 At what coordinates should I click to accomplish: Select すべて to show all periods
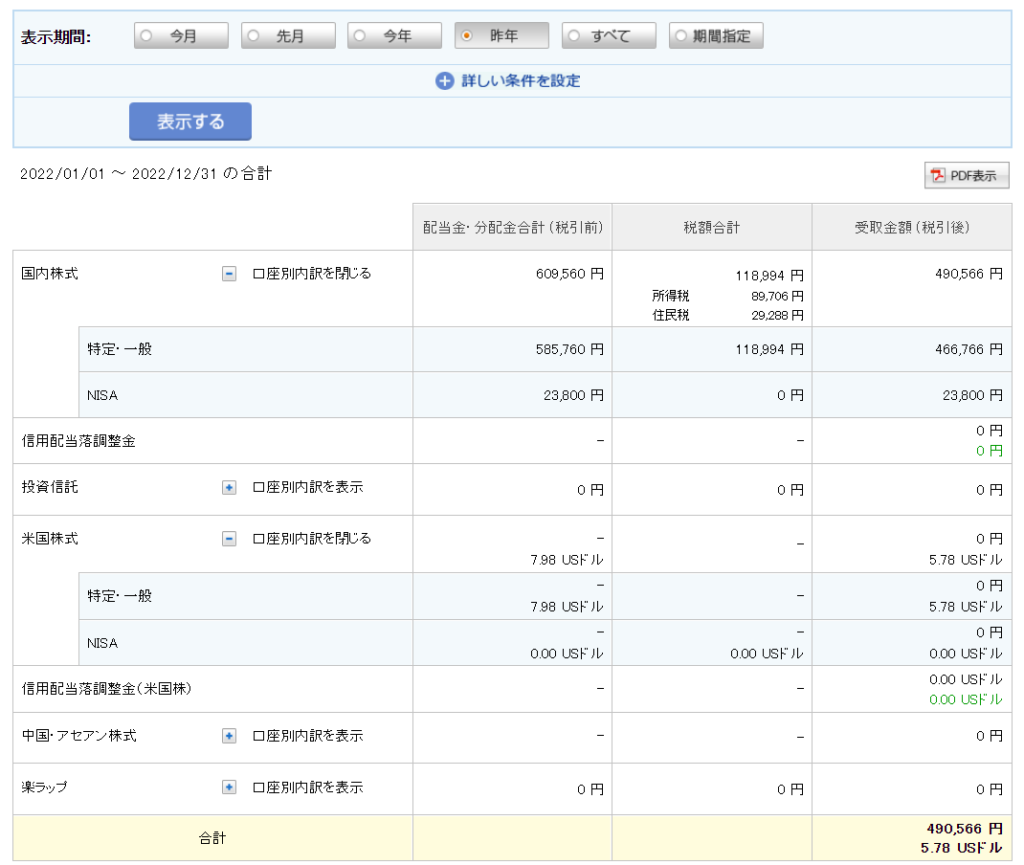coord(609,36)
